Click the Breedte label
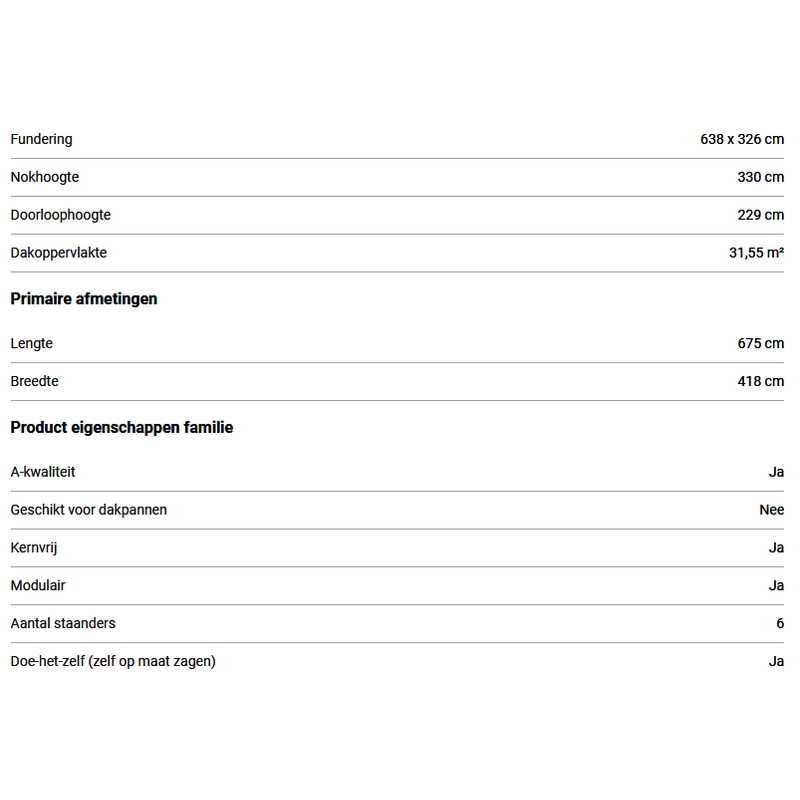Image resolution: width=800 pixels, height=800 pixels. point(34,381)
